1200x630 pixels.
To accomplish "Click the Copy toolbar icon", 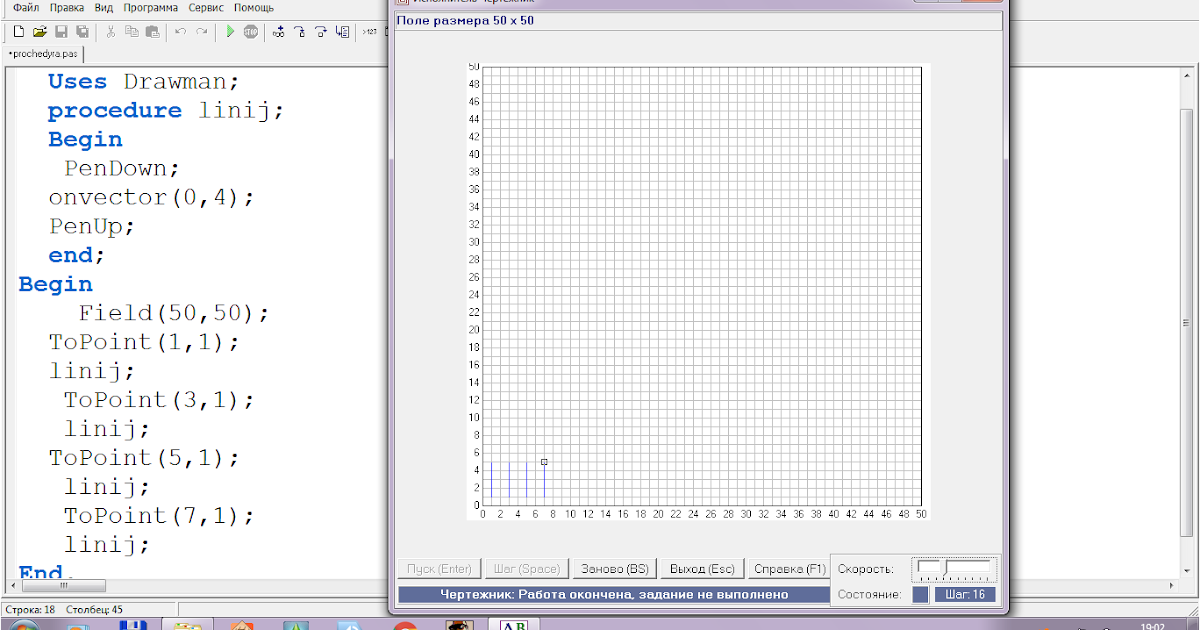I will point(132,32).
